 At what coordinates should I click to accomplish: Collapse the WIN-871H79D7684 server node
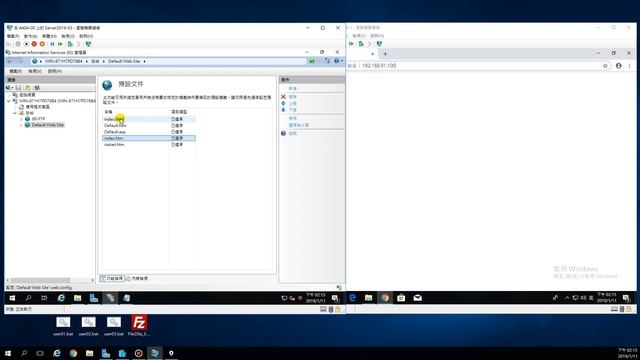point(9,100)
